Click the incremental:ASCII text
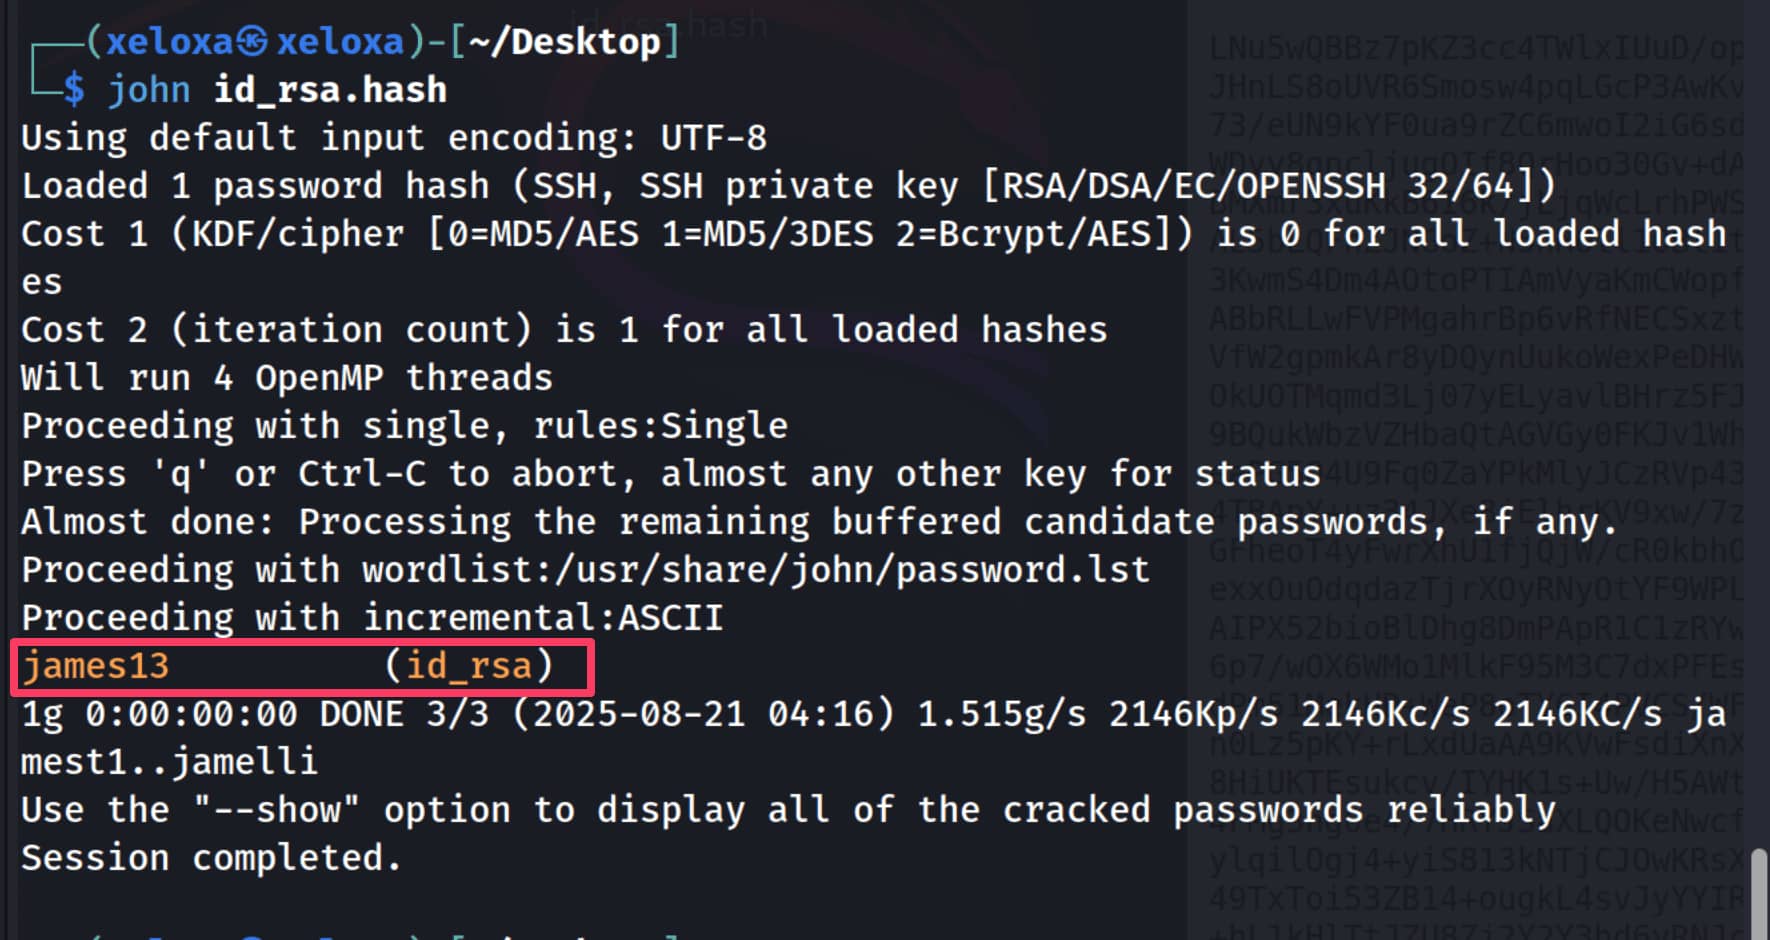Viewport: 1770px width, 940px height. 543,618
